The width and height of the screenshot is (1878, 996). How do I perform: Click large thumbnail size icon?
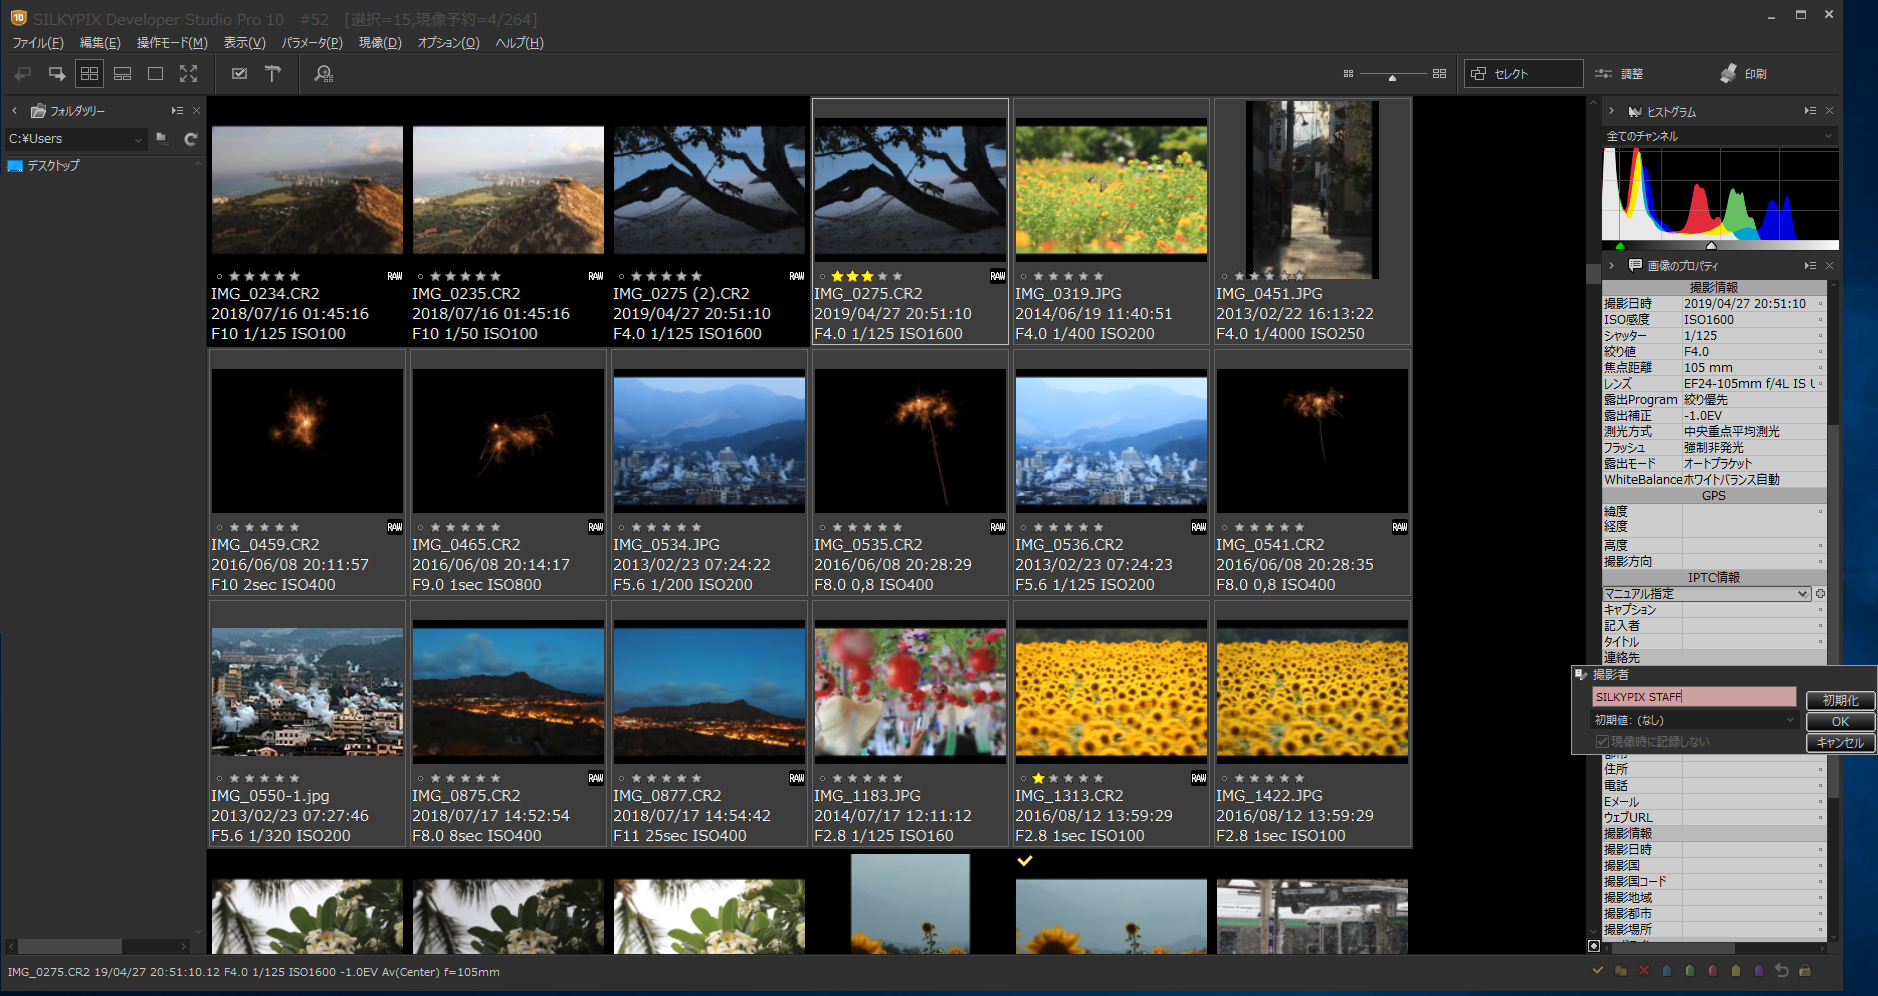point(1439,74)
